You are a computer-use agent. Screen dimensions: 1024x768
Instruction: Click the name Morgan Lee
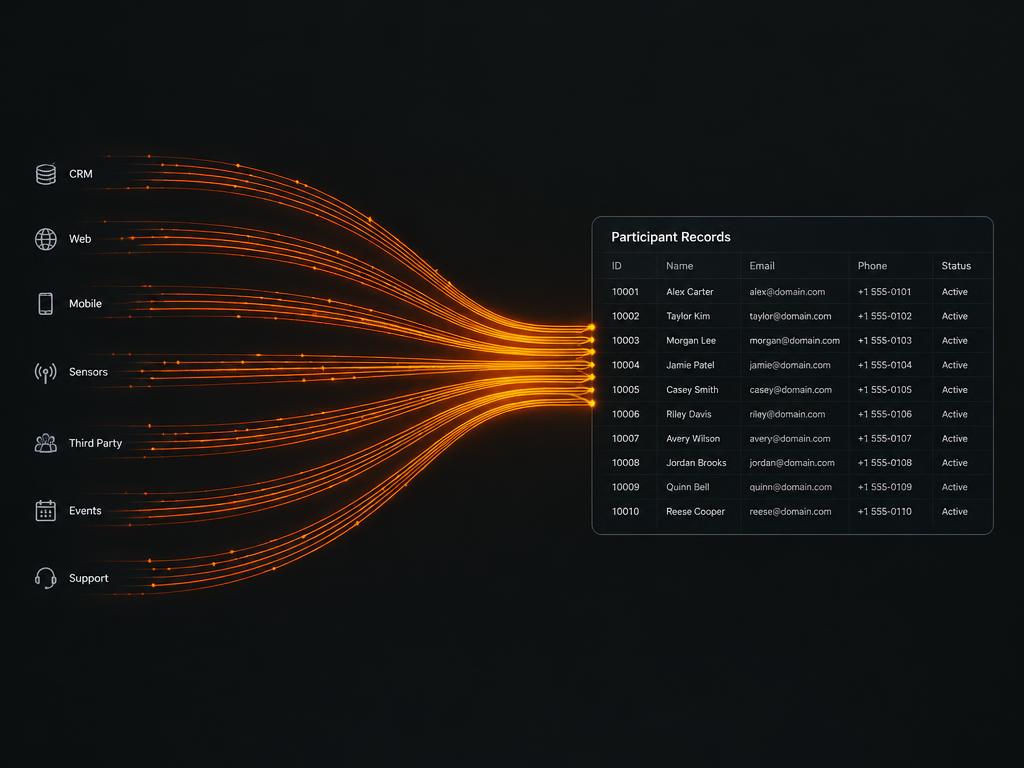pyautogui.click(x=691, y=340)
